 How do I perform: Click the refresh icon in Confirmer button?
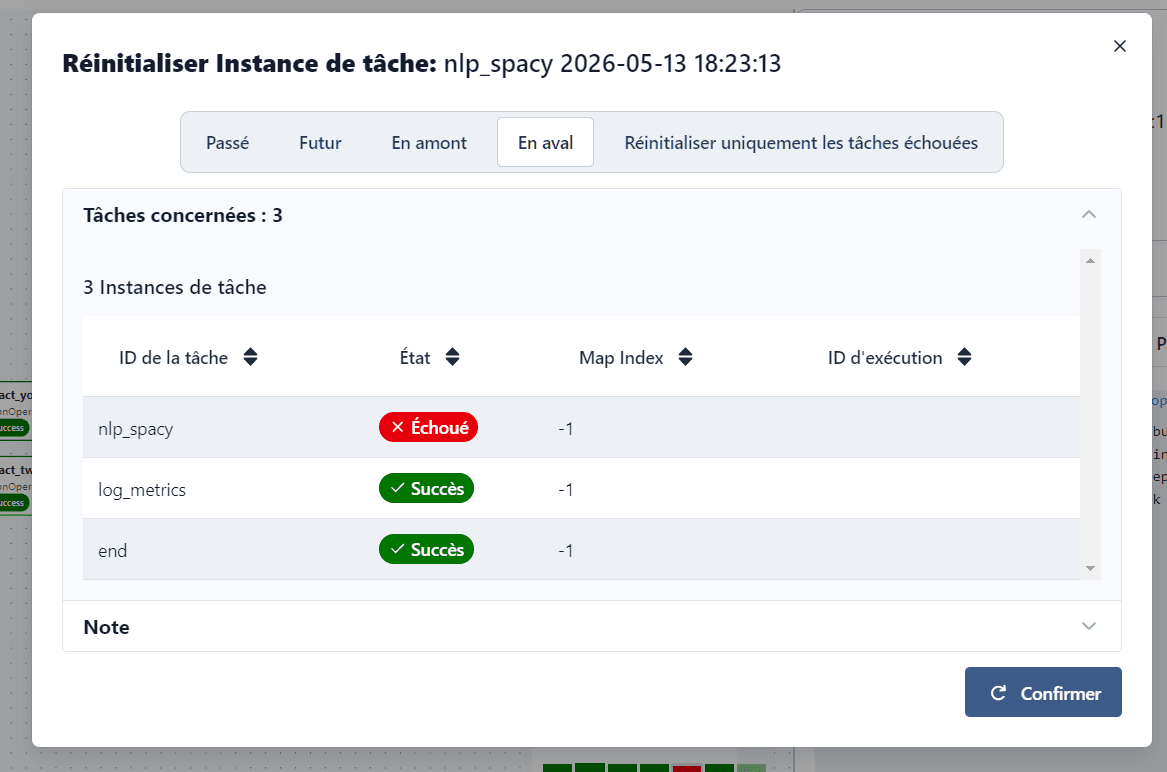[x=999, y=693]
